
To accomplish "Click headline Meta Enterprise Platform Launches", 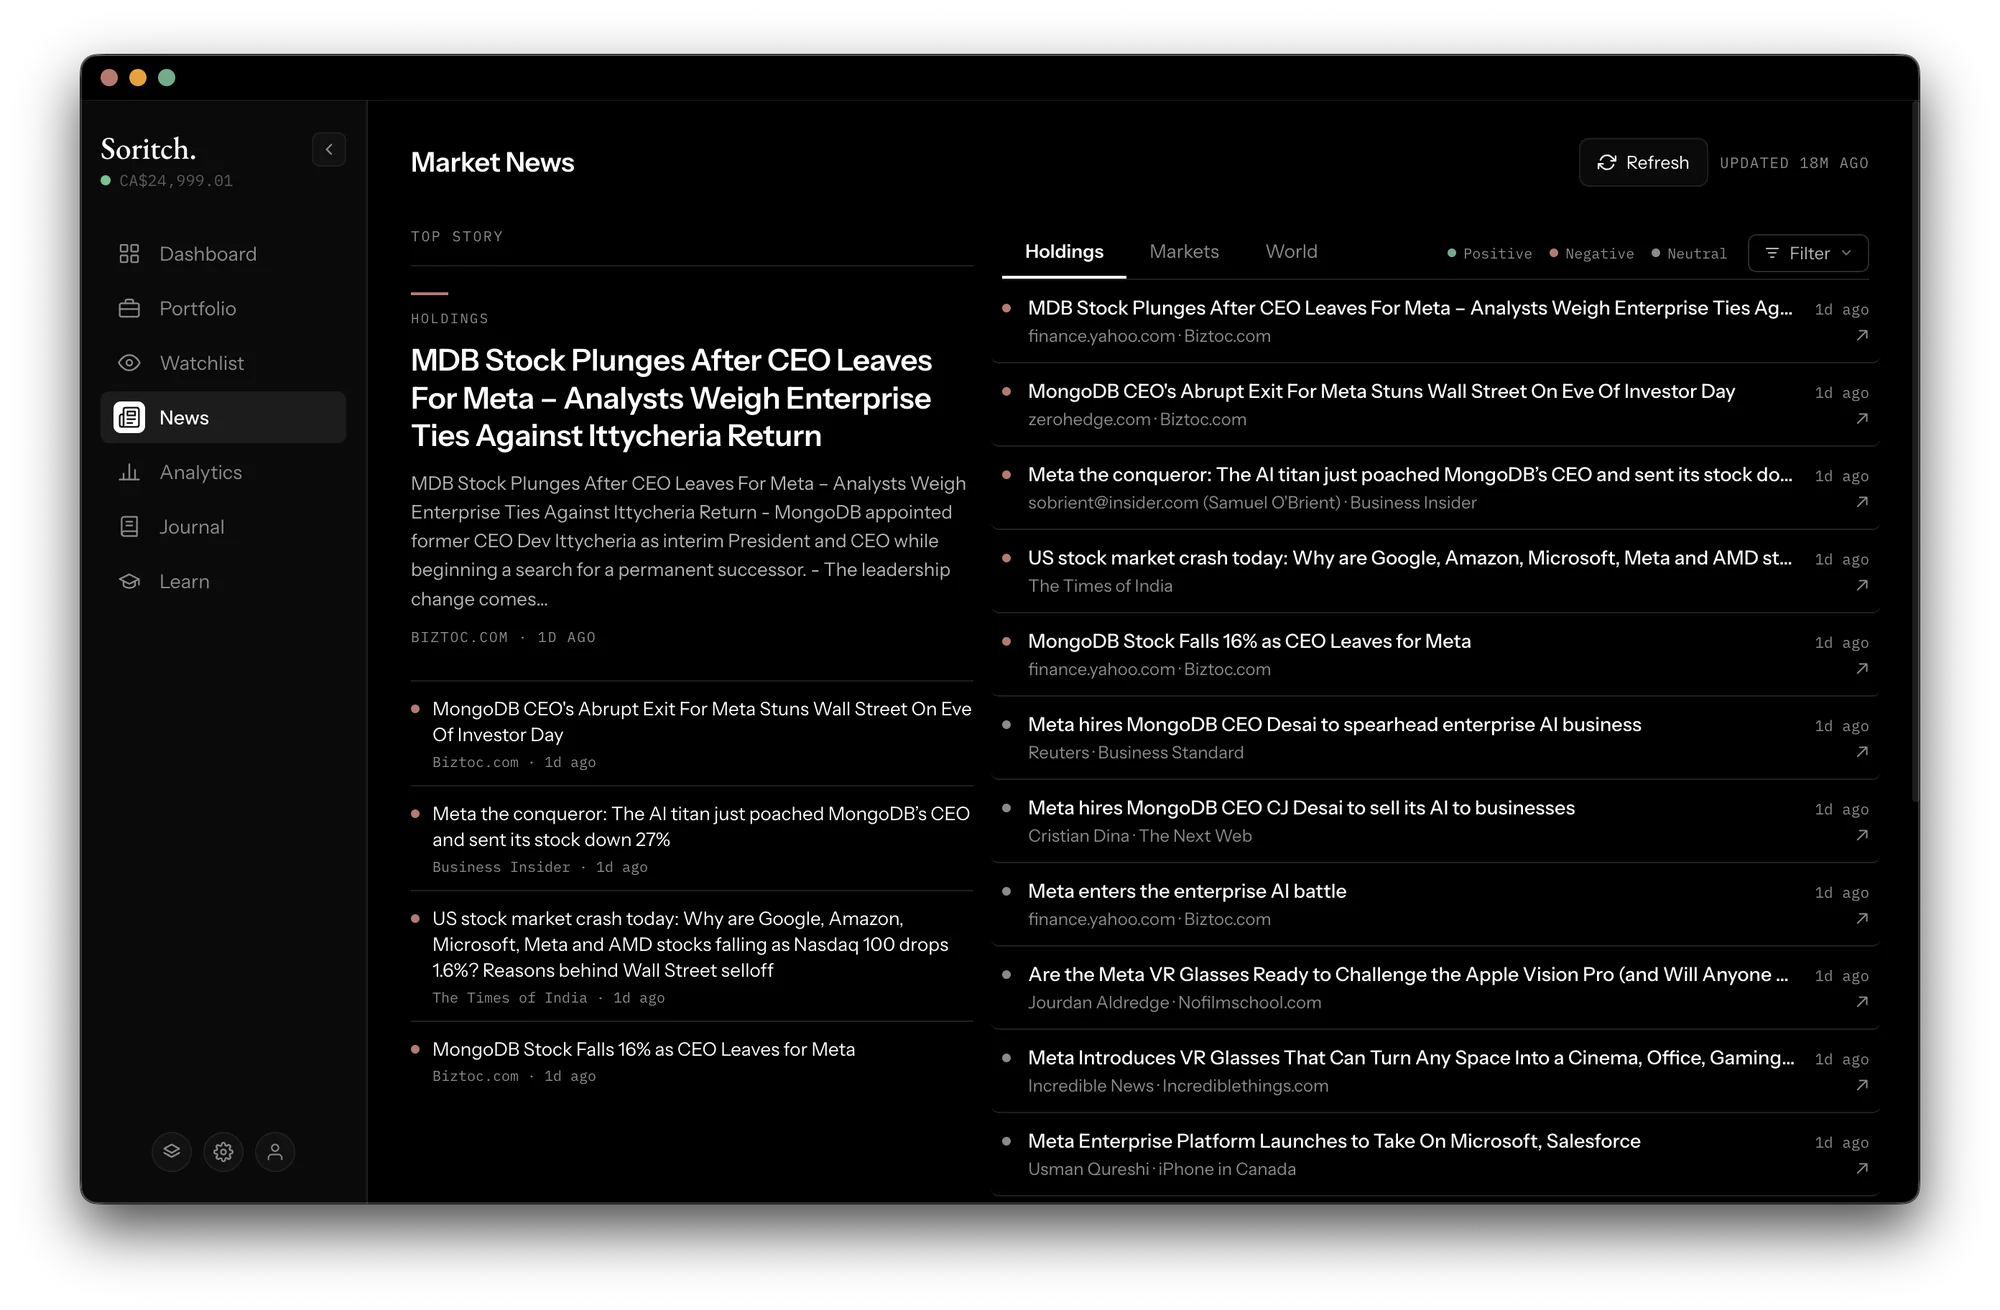I will (x=1334, y=1141).
